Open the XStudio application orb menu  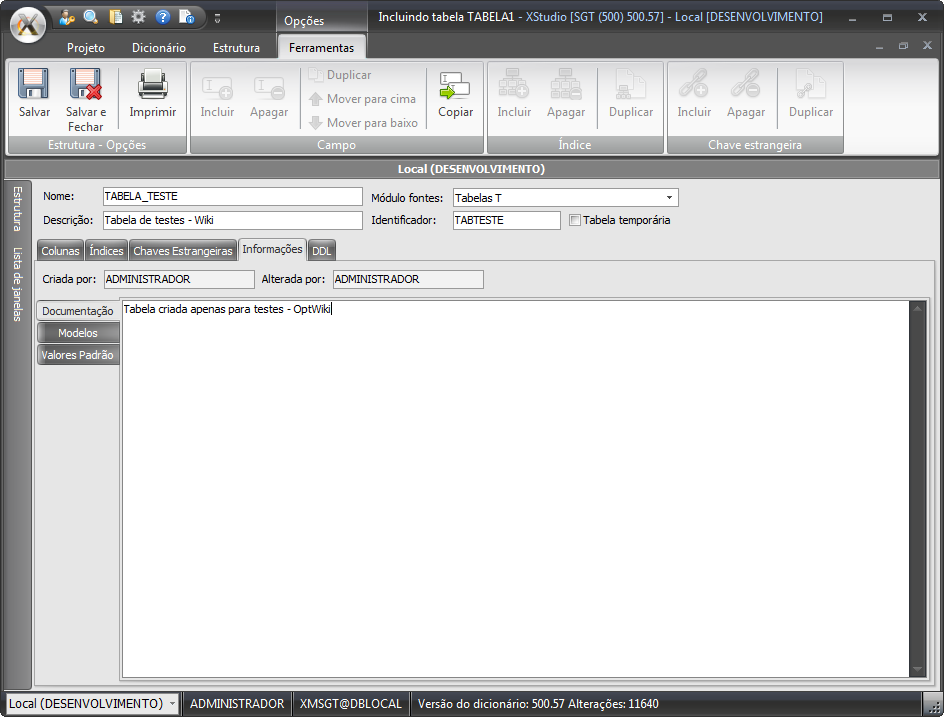point(28,25)
